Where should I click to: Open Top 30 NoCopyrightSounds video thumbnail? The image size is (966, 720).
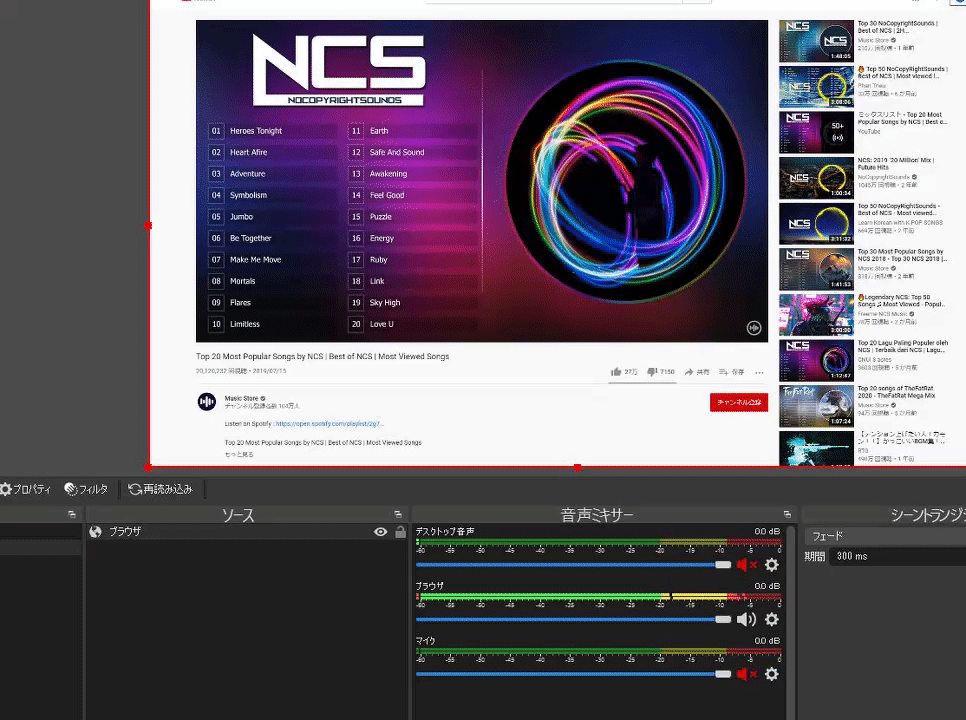coord(816,41)
